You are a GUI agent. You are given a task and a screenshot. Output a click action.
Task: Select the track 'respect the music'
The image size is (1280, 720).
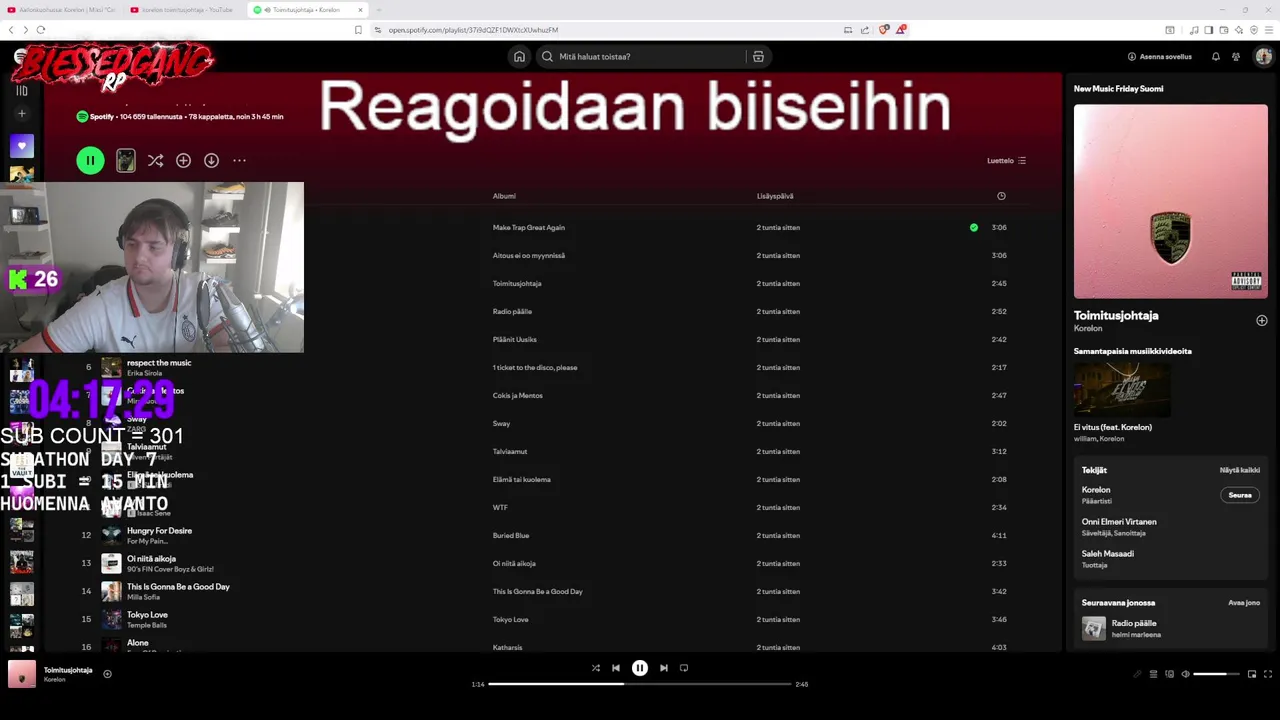pos(159,363)
